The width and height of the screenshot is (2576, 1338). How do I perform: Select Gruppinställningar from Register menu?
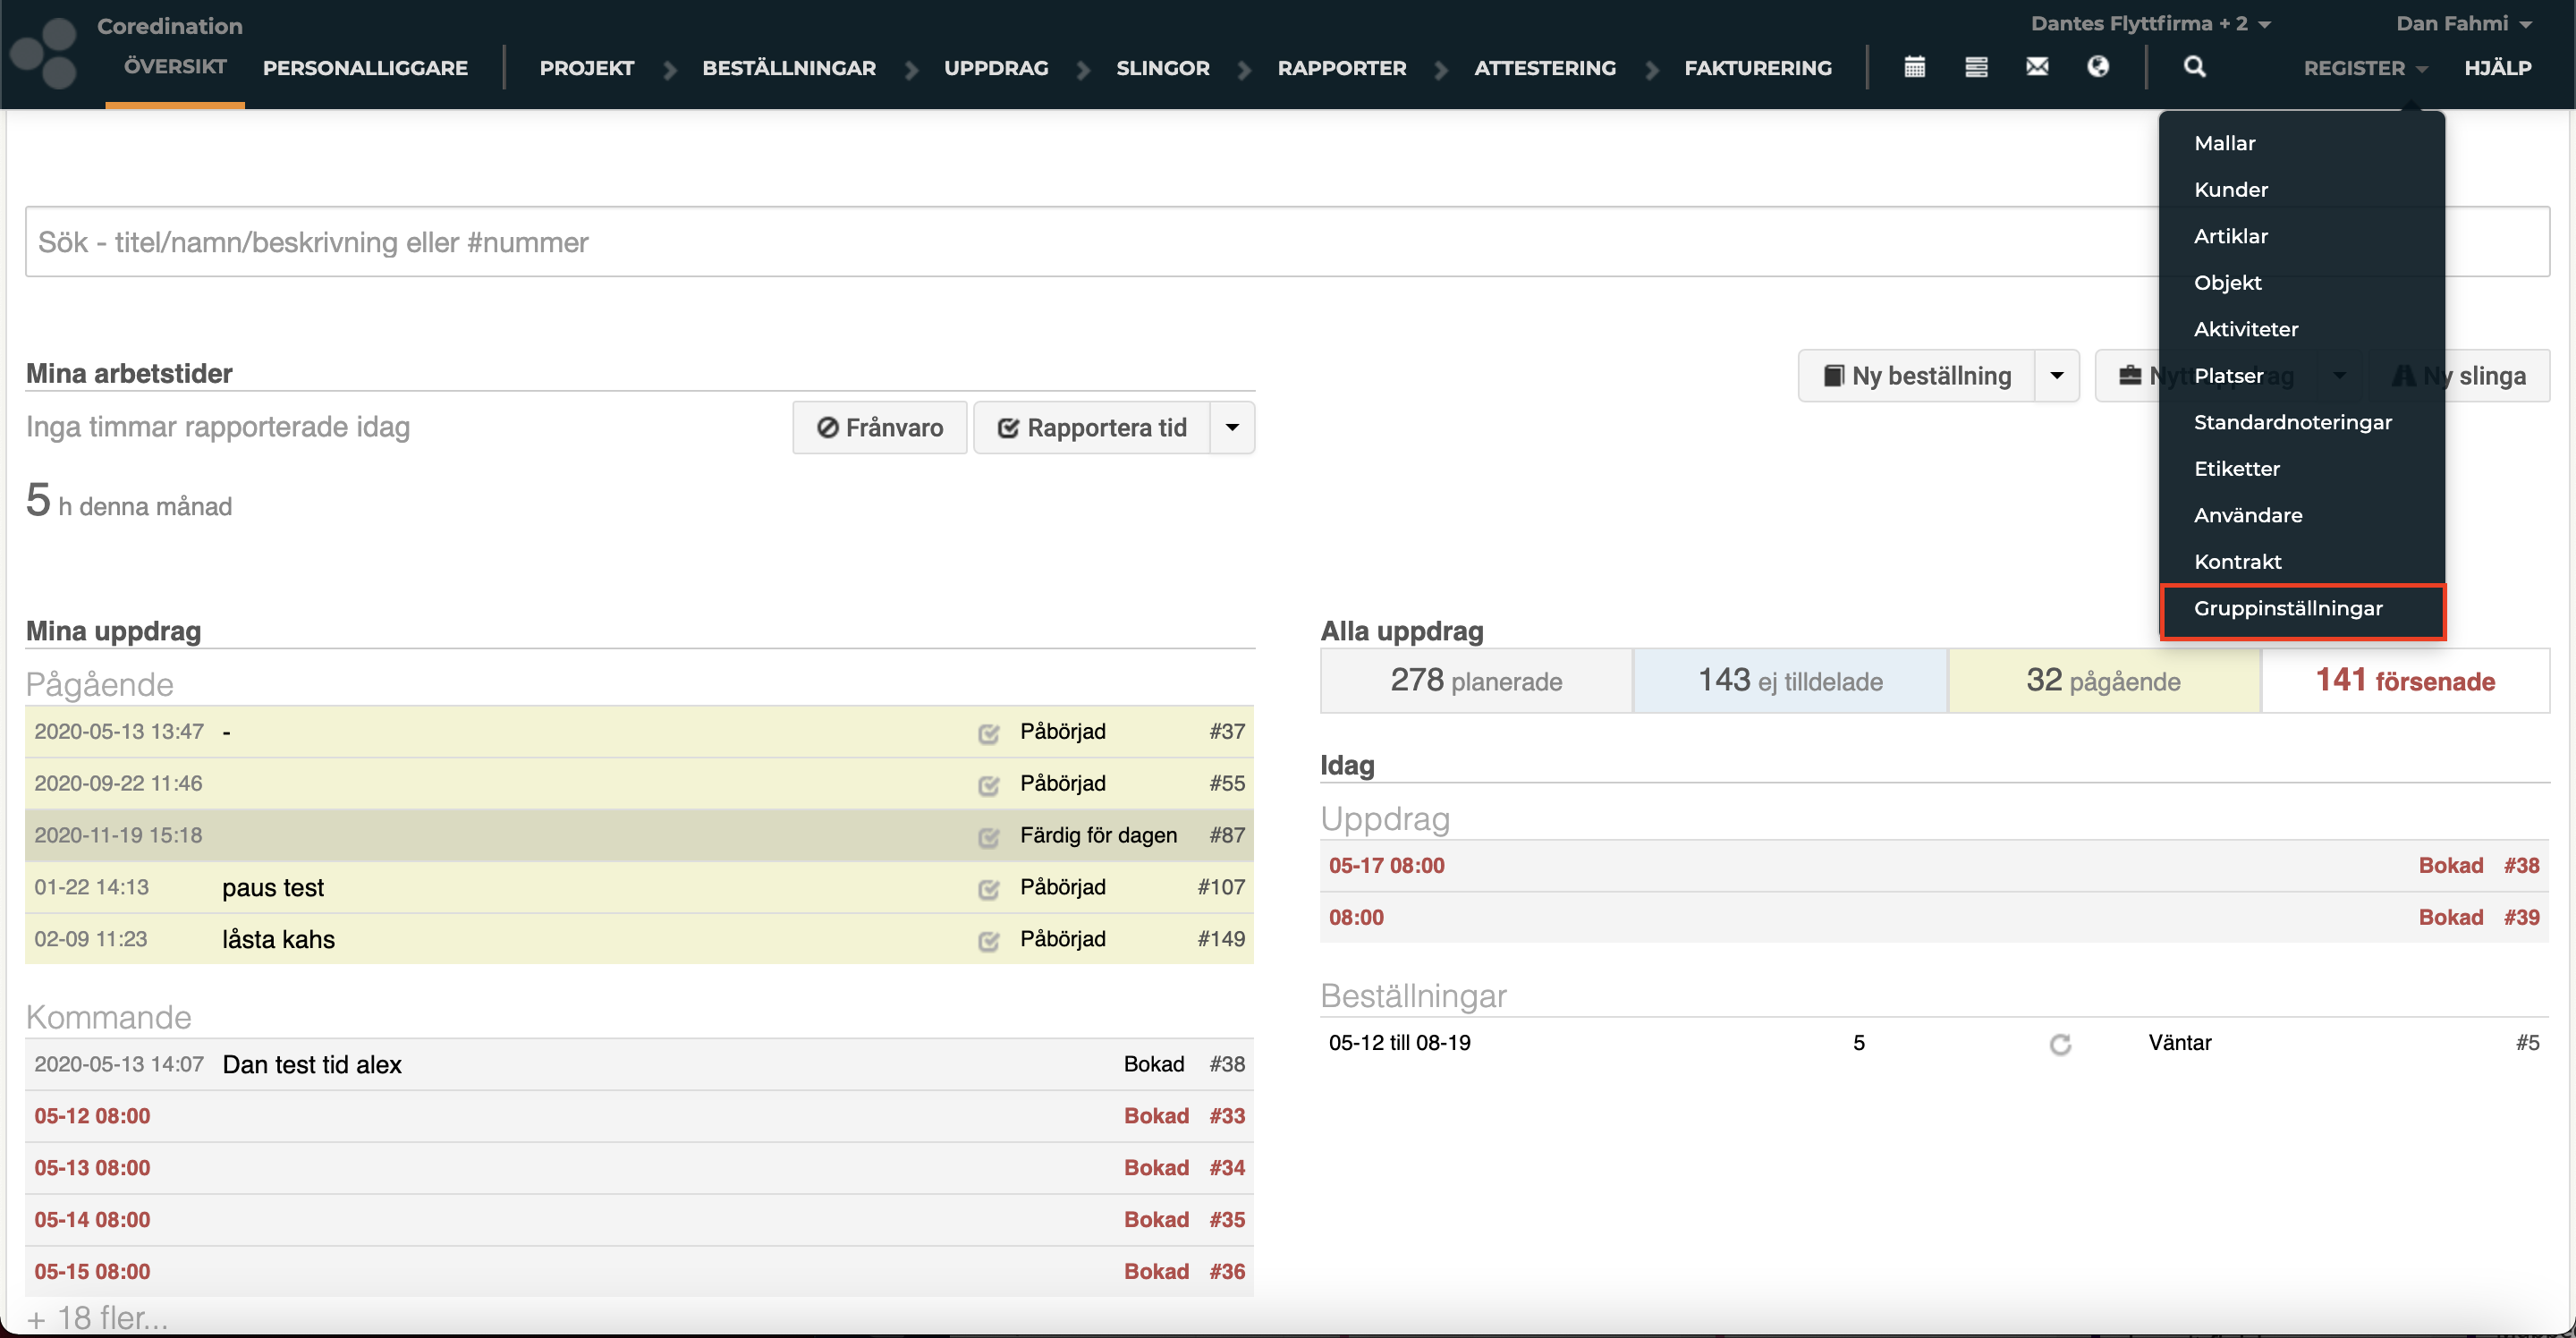[x=2288, y=608]
